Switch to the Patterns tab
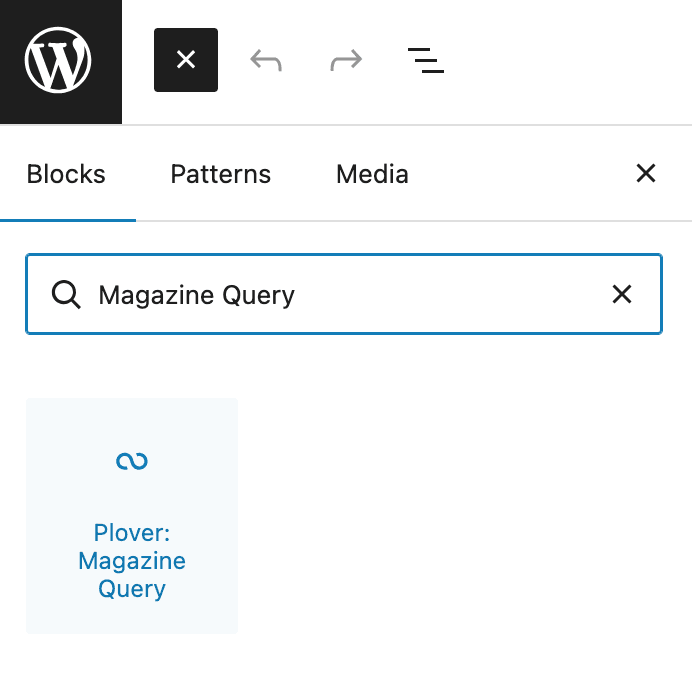Screen dimensions: 692x676 click(220, 174)
